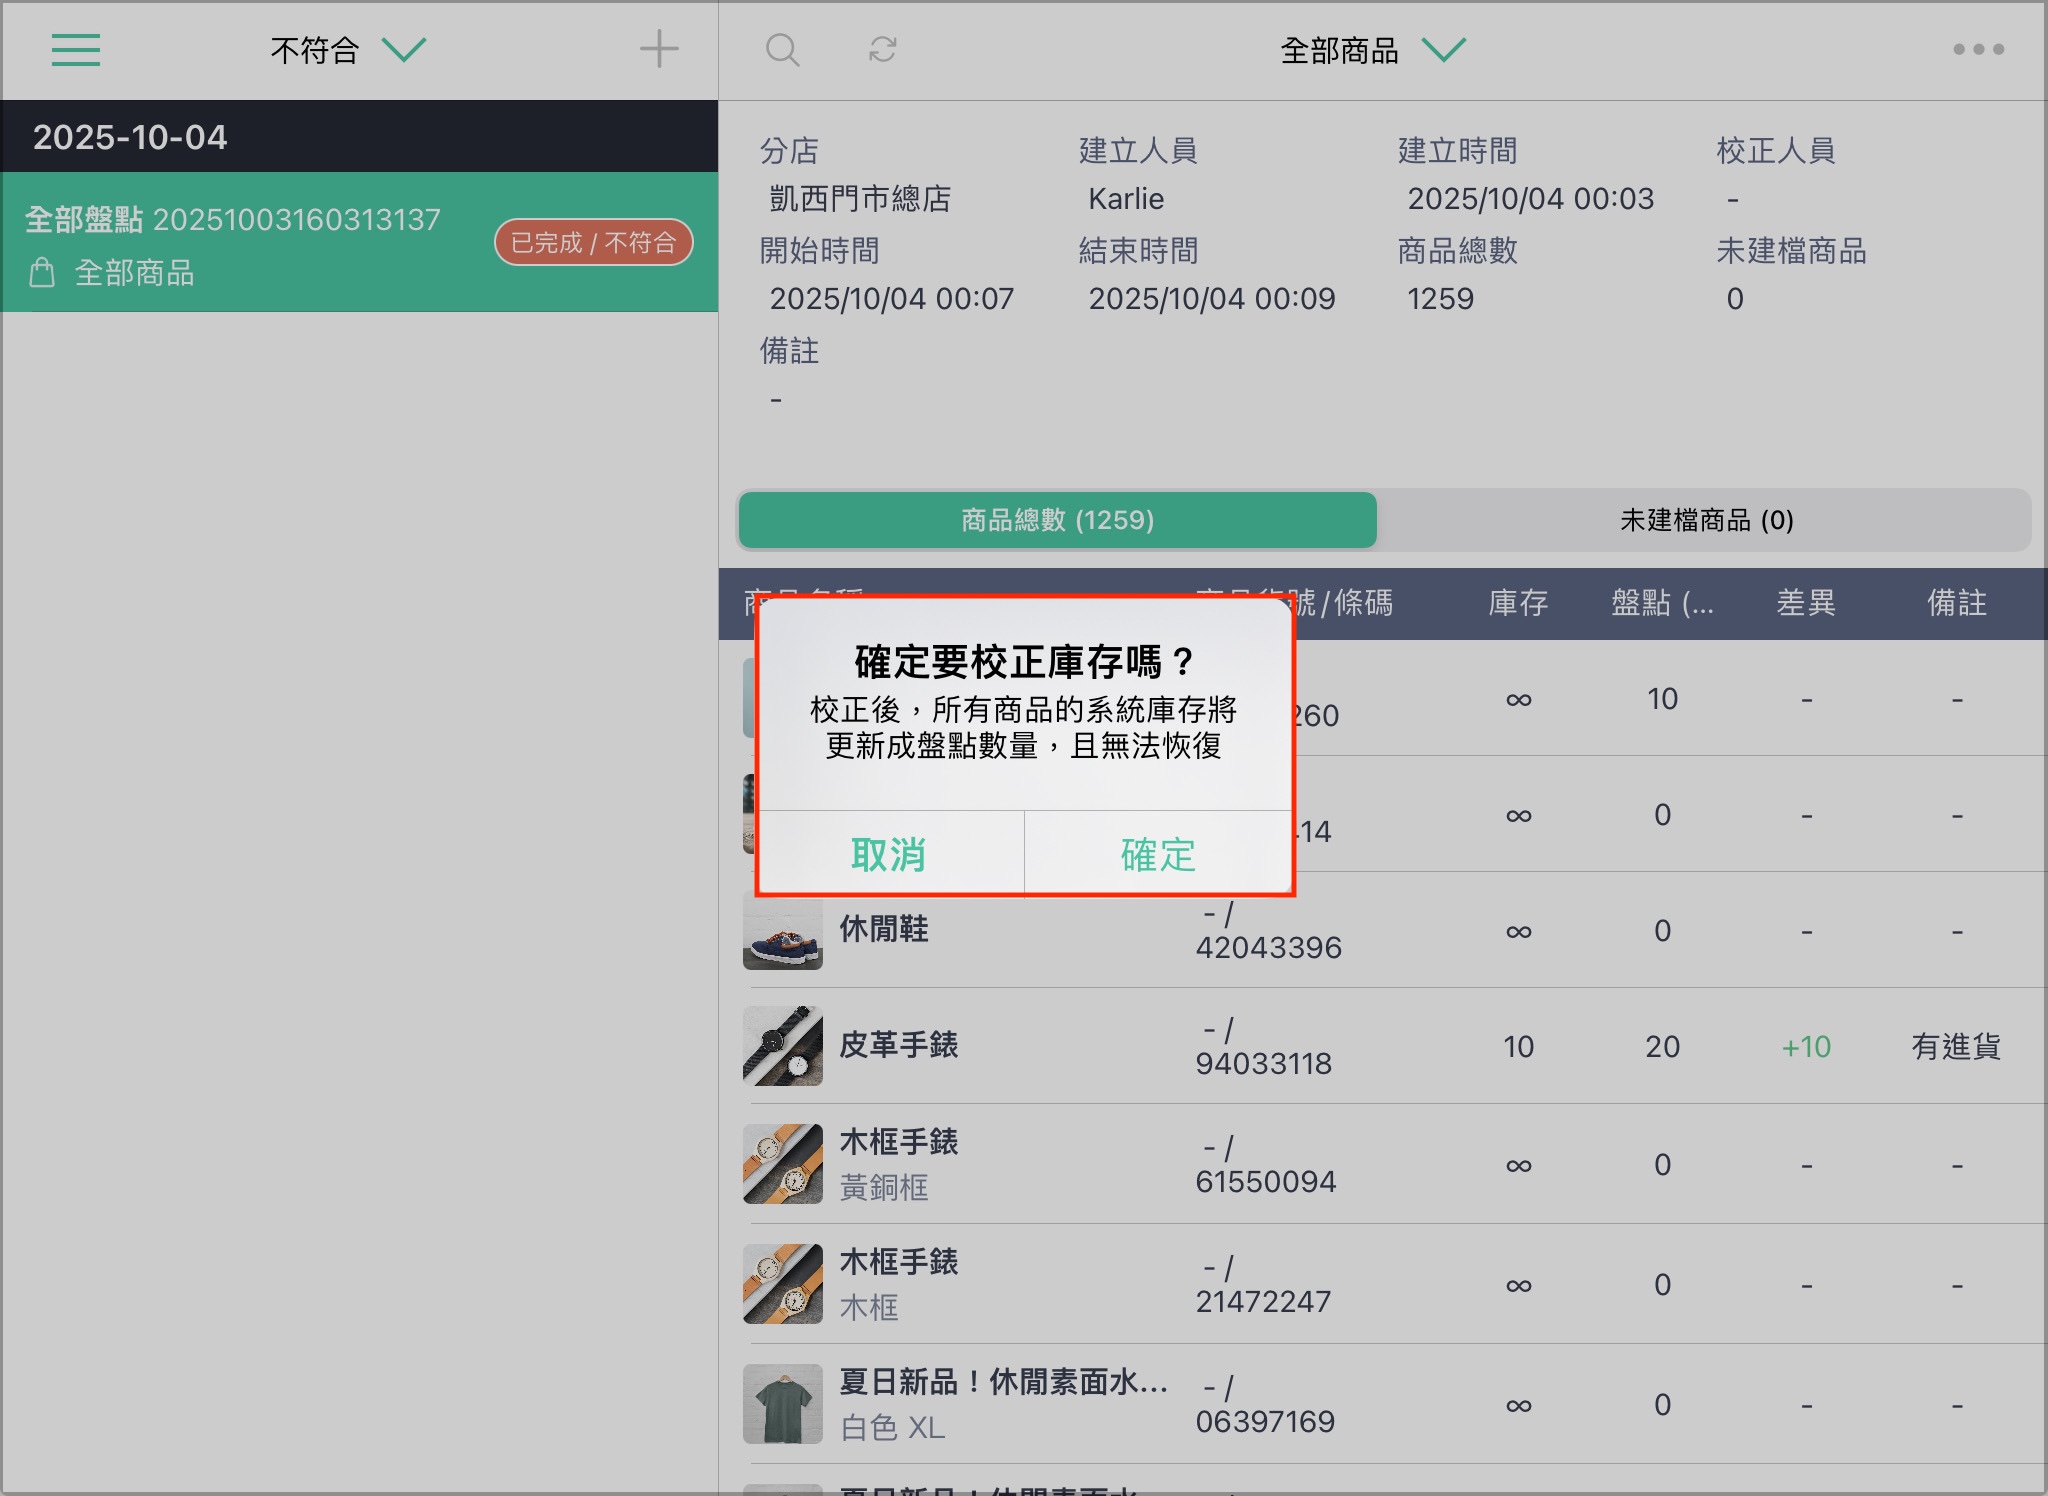This screenshot has height=1496, width=2048.
Task: Open the three-dot more options
Action: (x=1978, y=49)
